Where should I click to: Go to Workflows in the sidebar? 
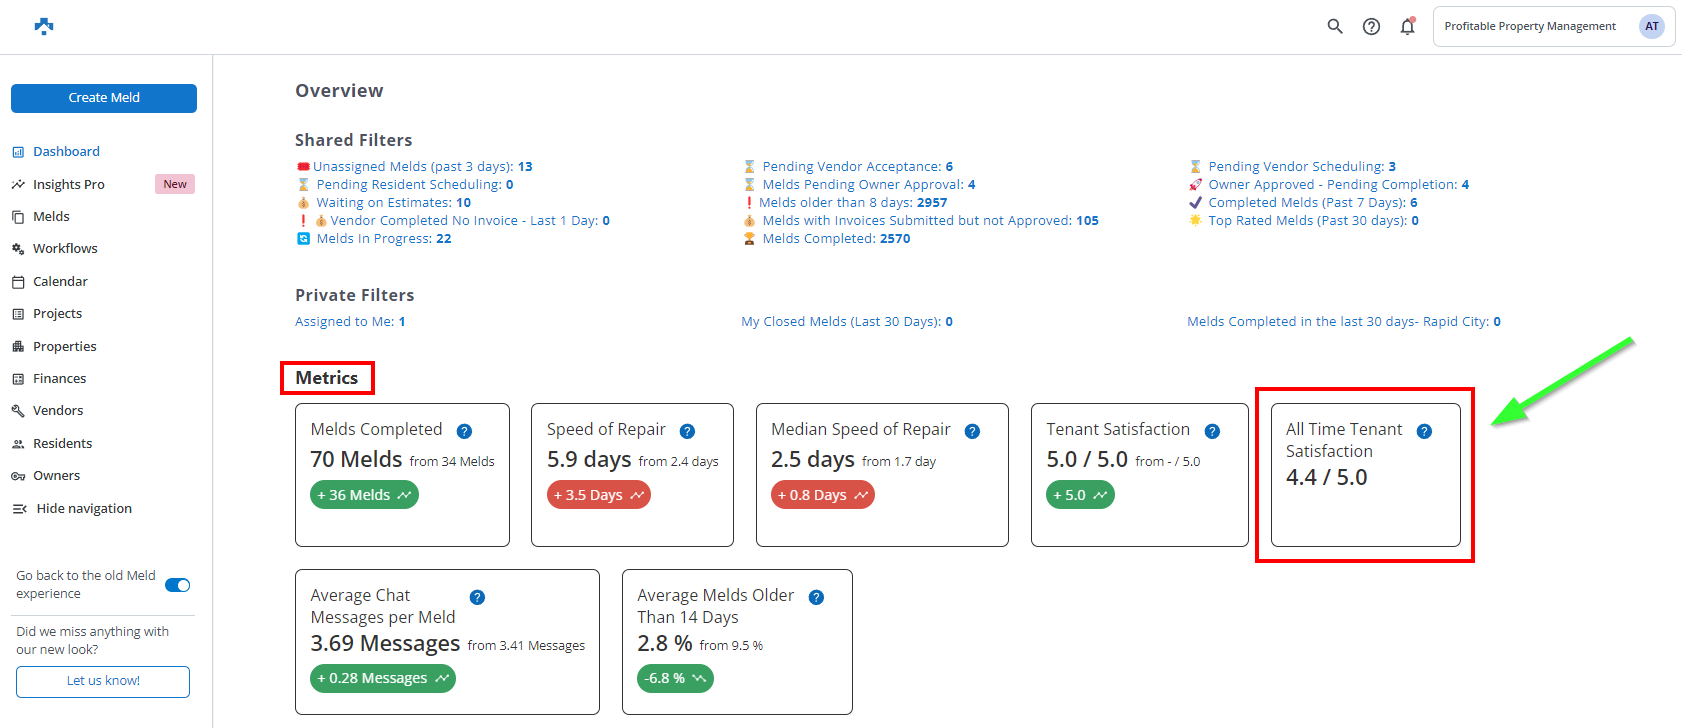point(65,249)
